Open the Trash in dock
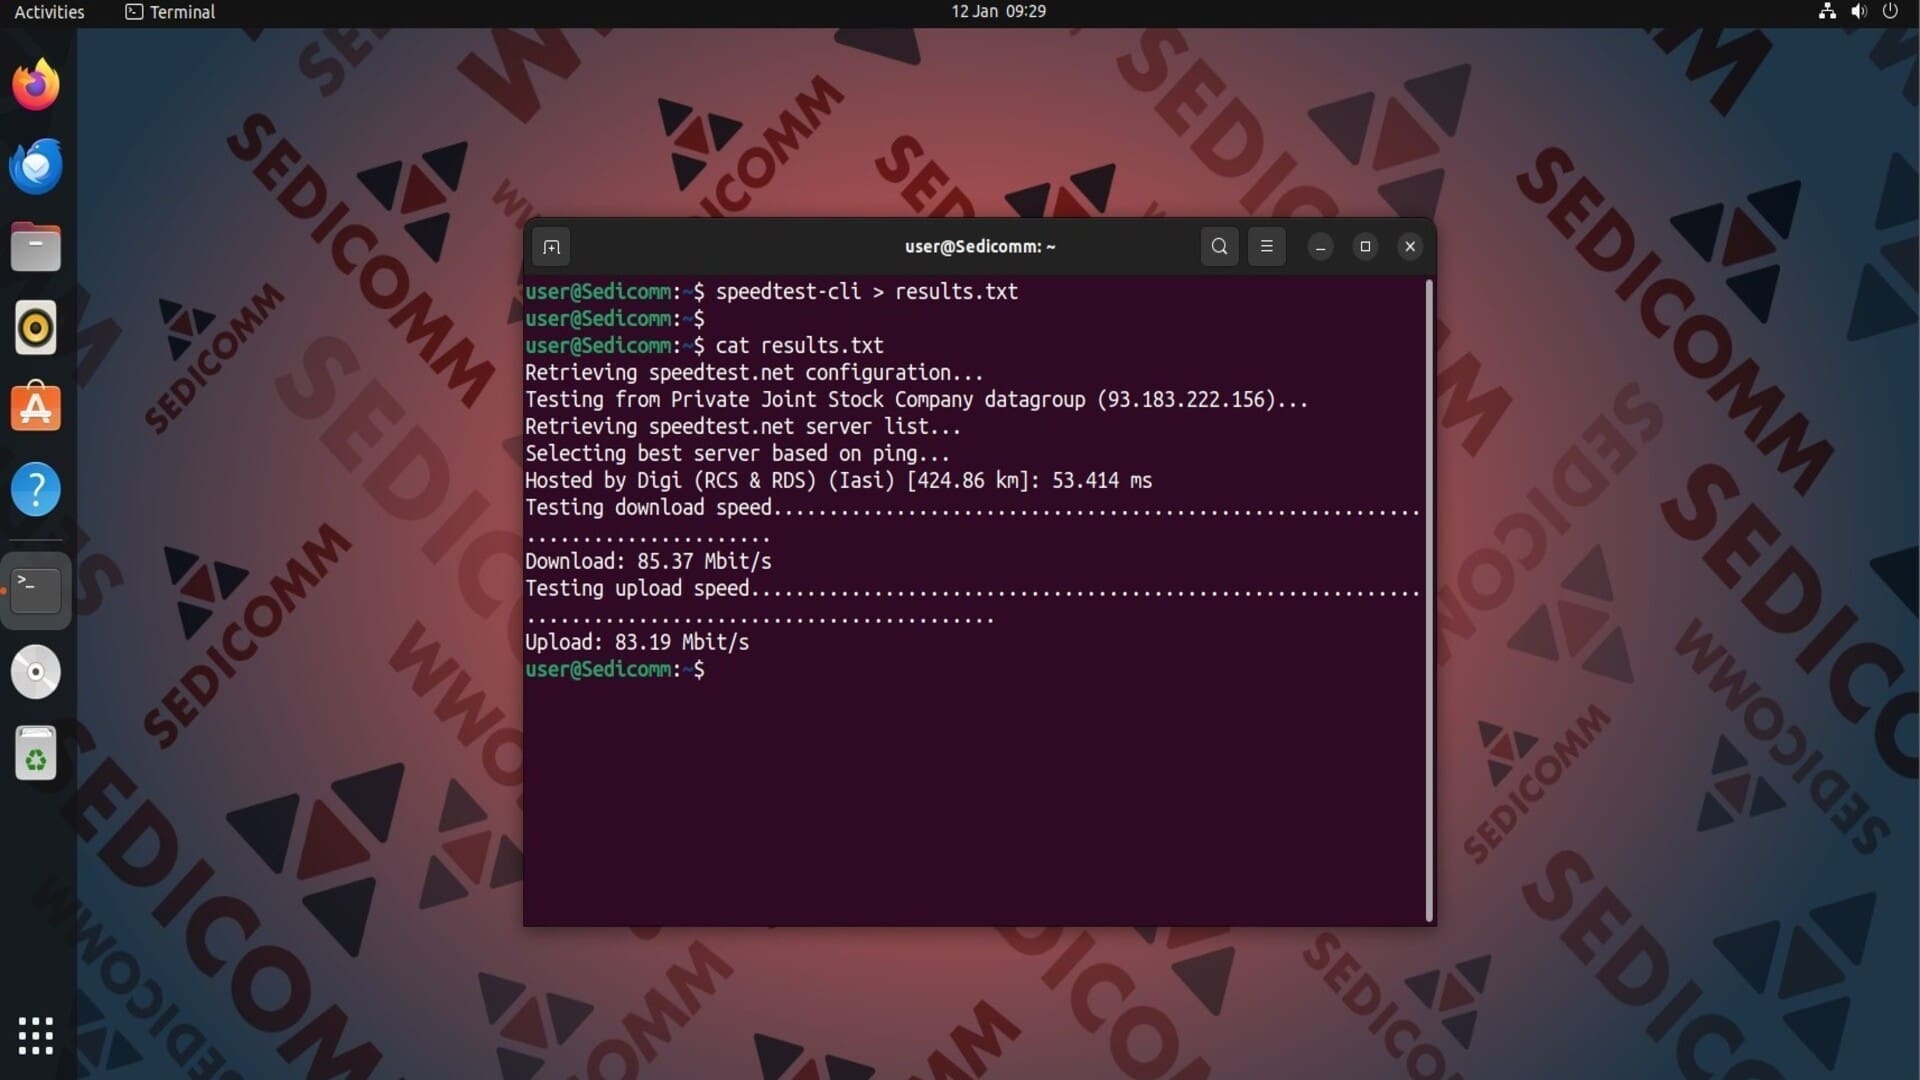Viewport: 1920px width, 1080px height. 36,754
